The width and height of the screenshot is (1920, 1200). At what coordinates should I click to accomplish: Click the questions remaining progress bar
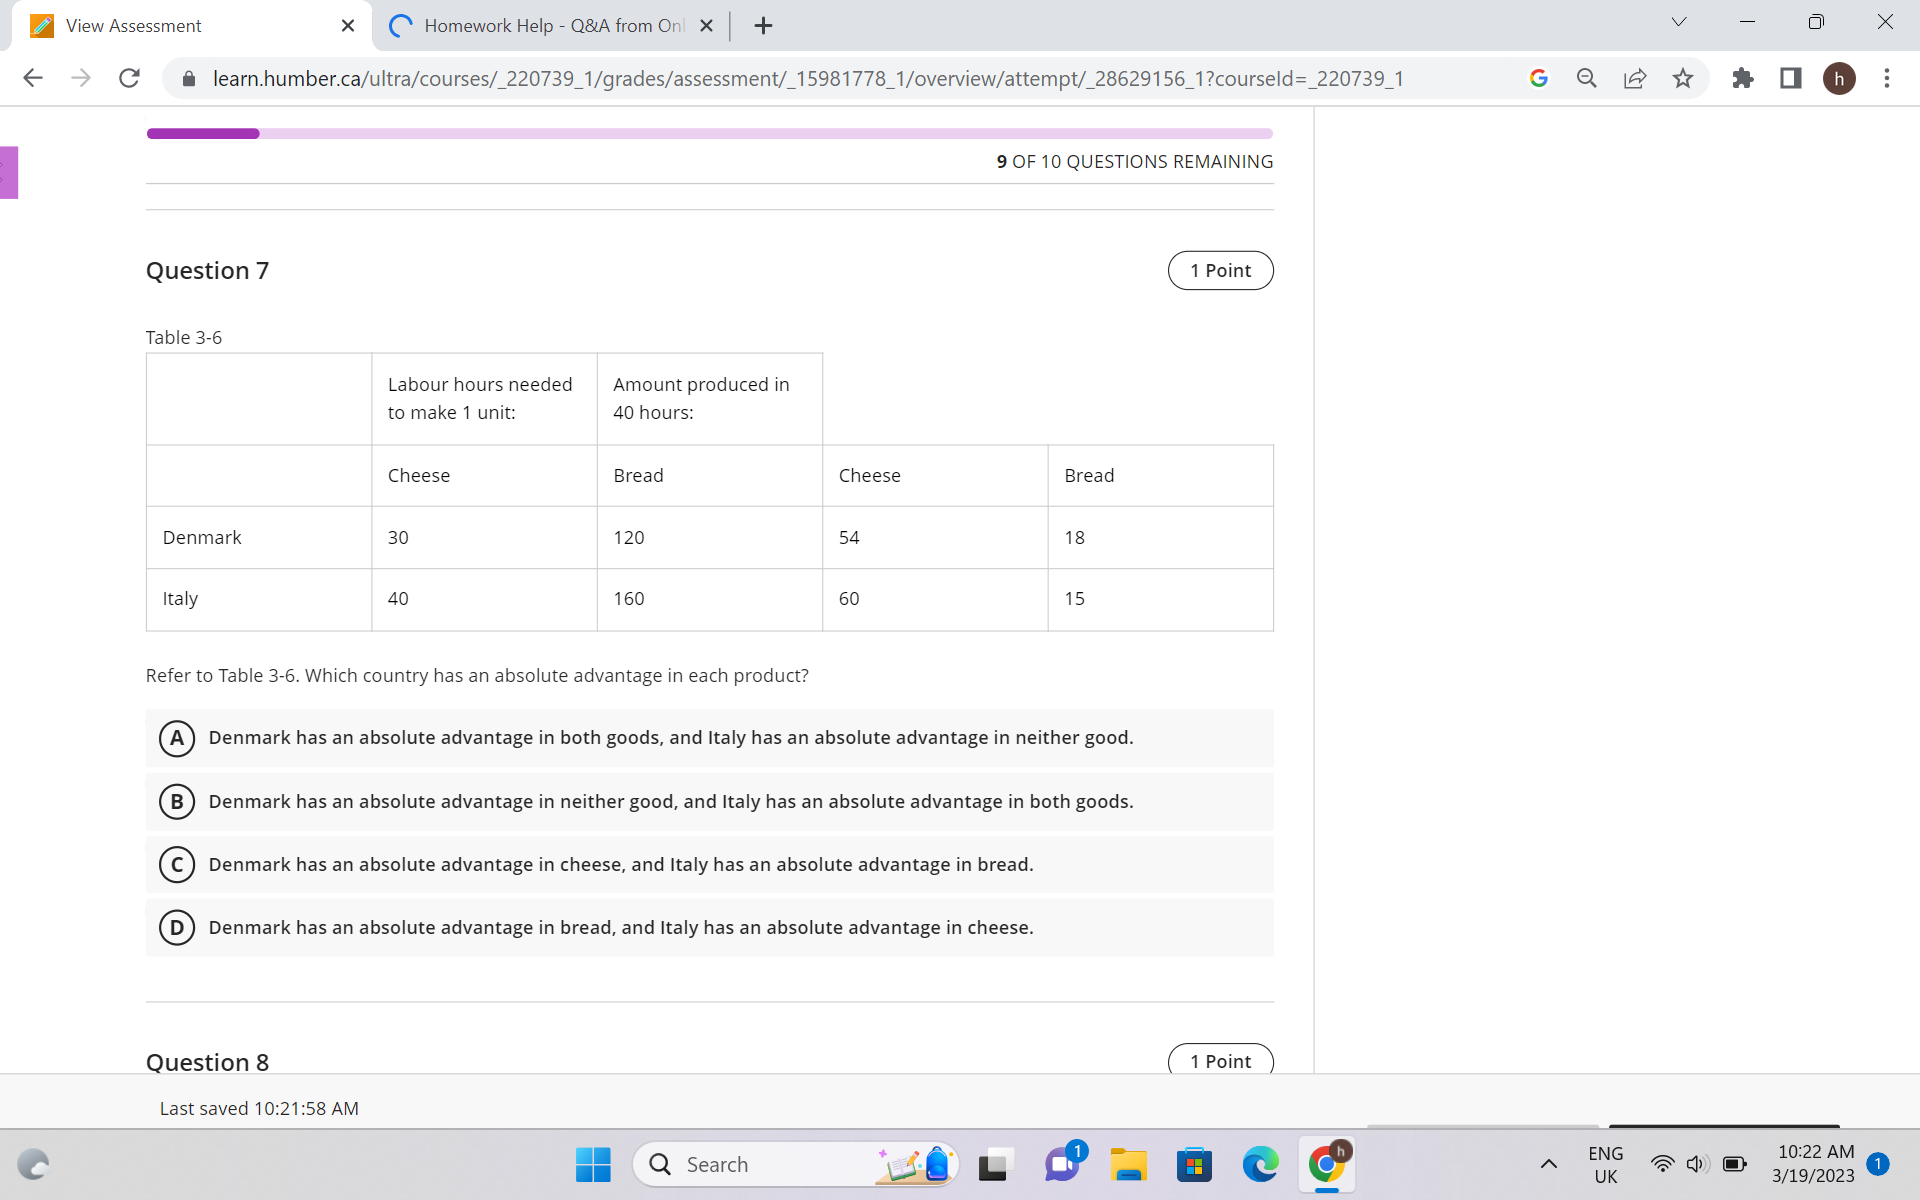tap(709, 133)
